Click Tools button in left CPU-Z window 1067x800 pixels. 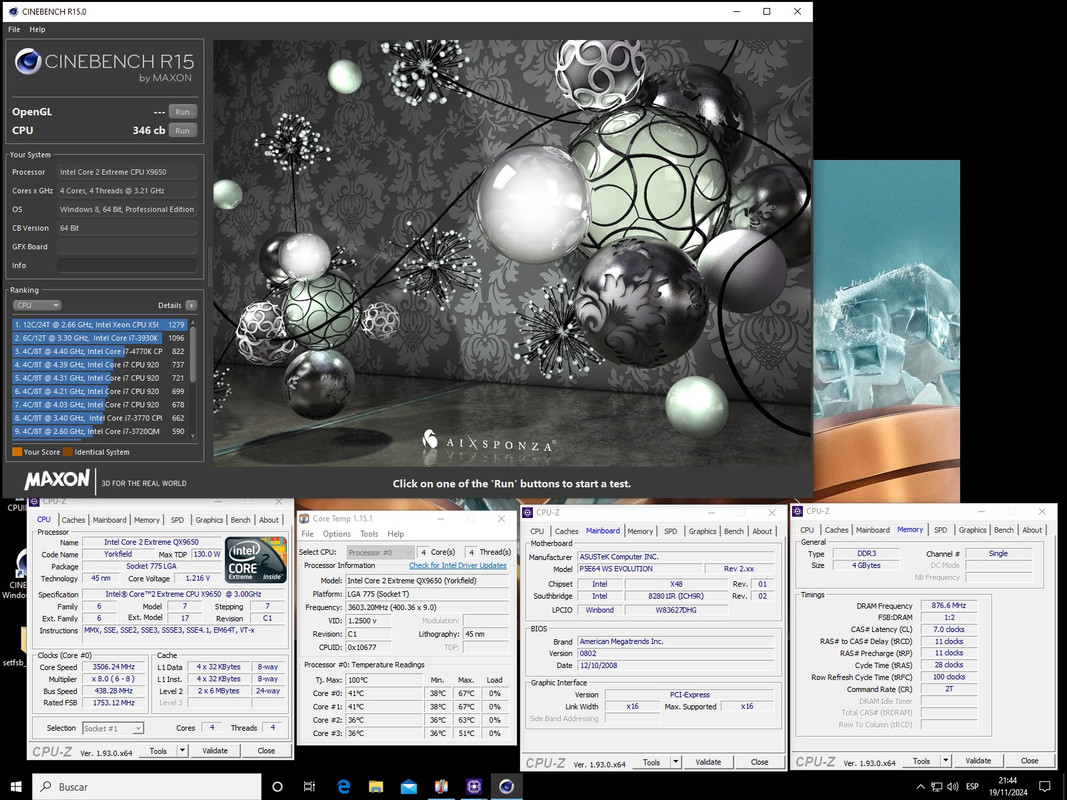click(158, 751)
